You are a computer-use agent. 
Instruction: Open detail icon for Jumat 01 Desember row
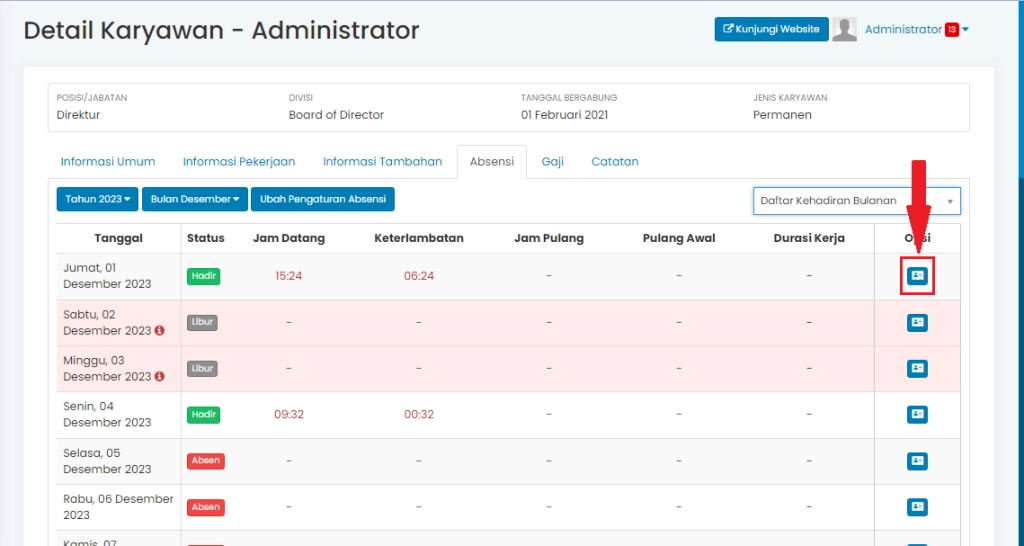(x=917, y=275)
